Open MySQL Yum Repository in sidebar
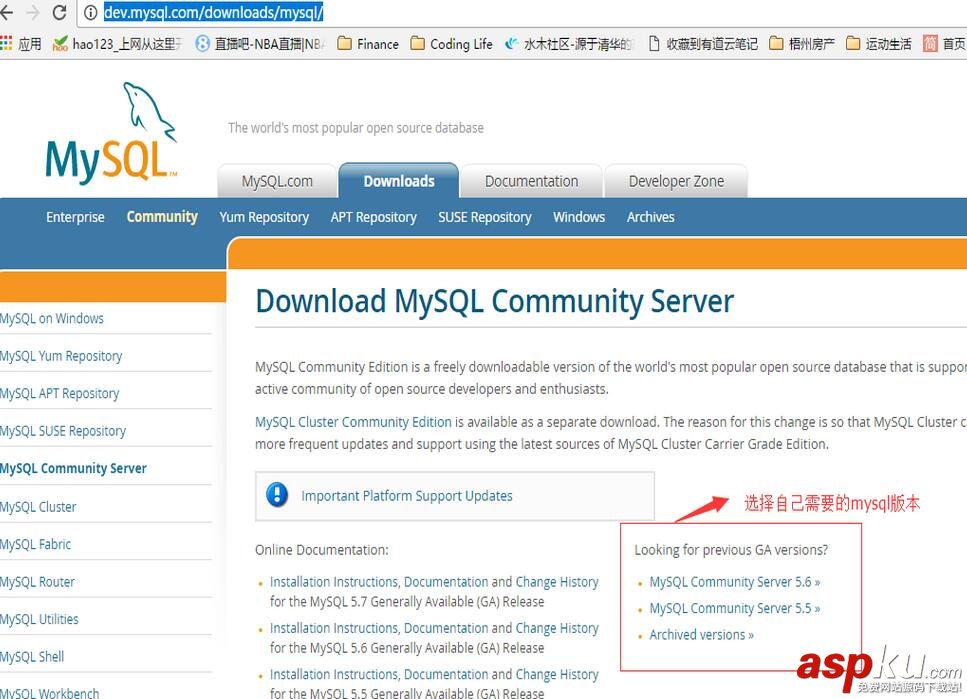This screenshot has height=699, width=967. pyautogui.click(x=61, y=356)
